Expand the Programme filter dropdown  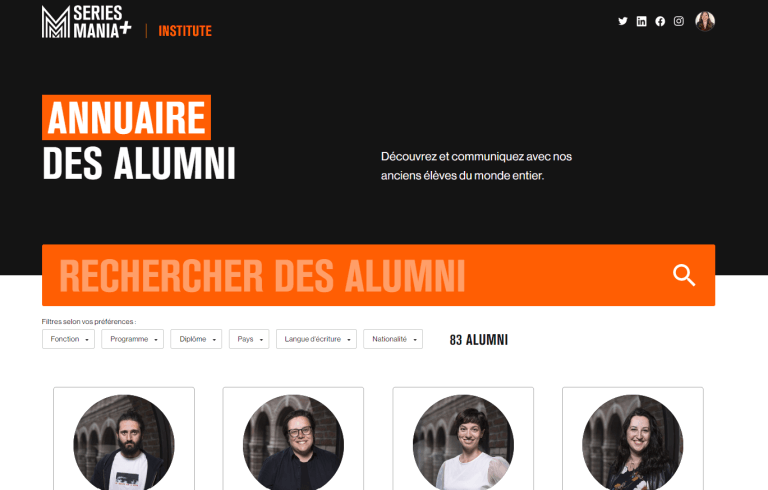(x=132, y=339)
